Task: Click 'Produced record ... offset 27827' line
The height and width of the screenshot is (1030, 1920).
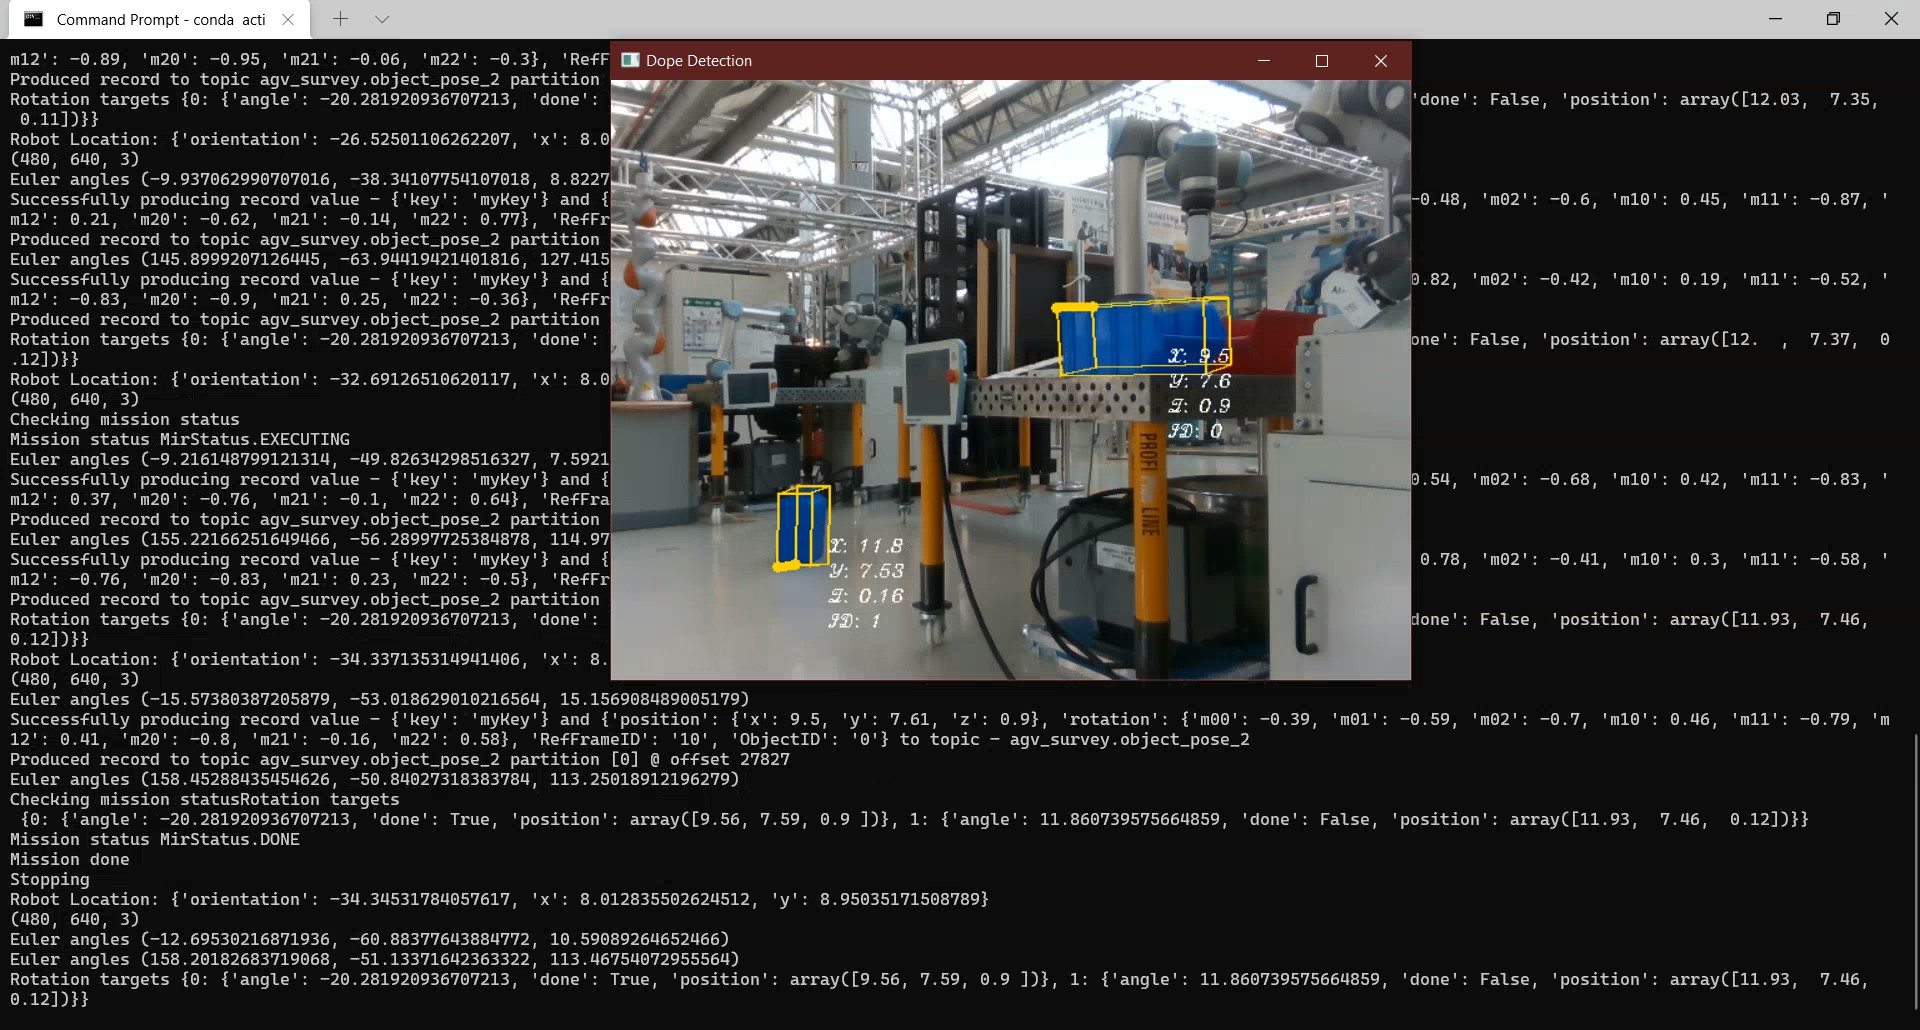Action: coord(400,759)
